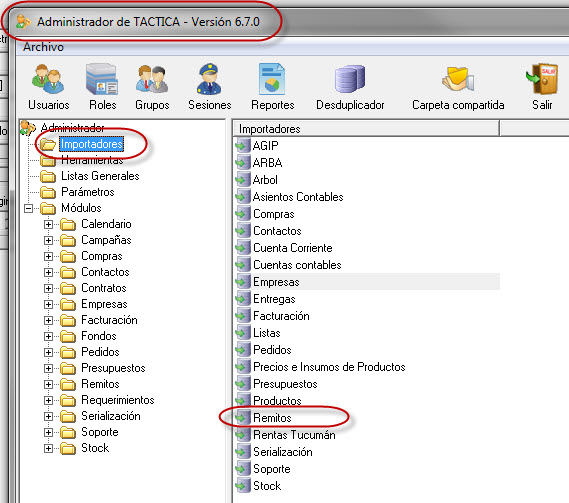Select the Administrador root node
The image size is (569, 503).
[x=72, y=128]
